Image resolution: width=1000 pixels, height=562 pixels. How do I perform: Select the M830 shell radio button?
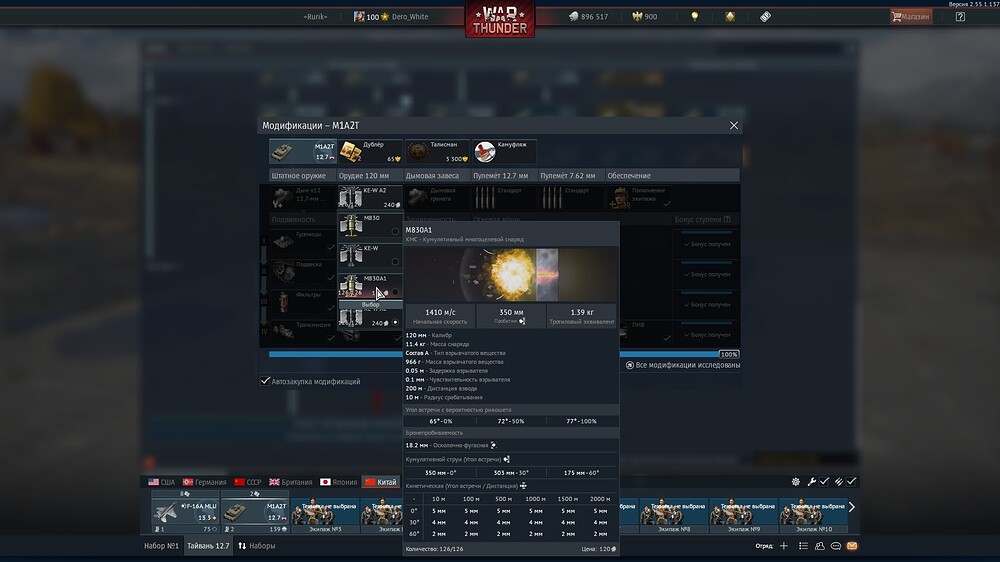tap(395, 232)
